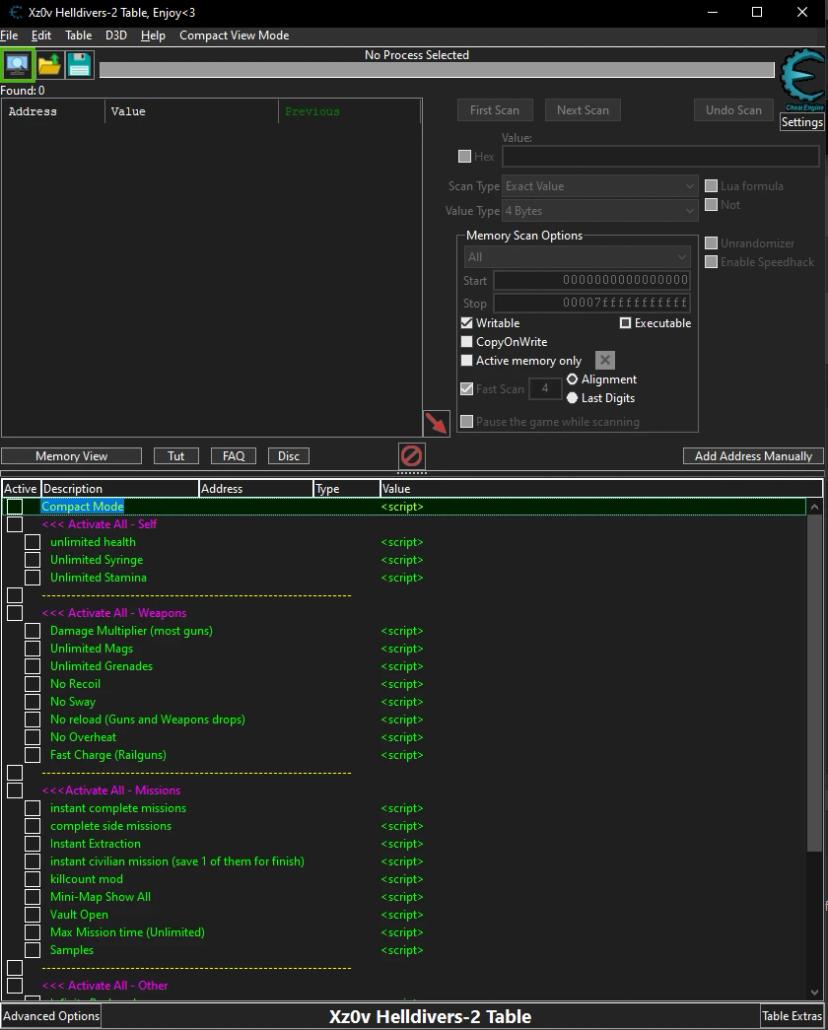Image resolution: width=828 pixels, height=1030 pixels.
Task: Click the Description column header
Action: click(x=120, y=489)
